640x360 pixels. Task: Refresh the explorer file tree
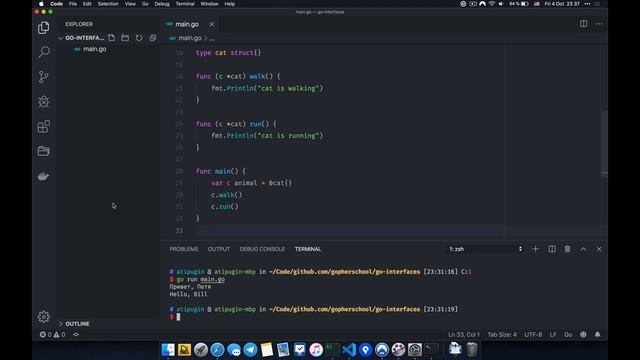pyautogui.click(x=139, y=38)
